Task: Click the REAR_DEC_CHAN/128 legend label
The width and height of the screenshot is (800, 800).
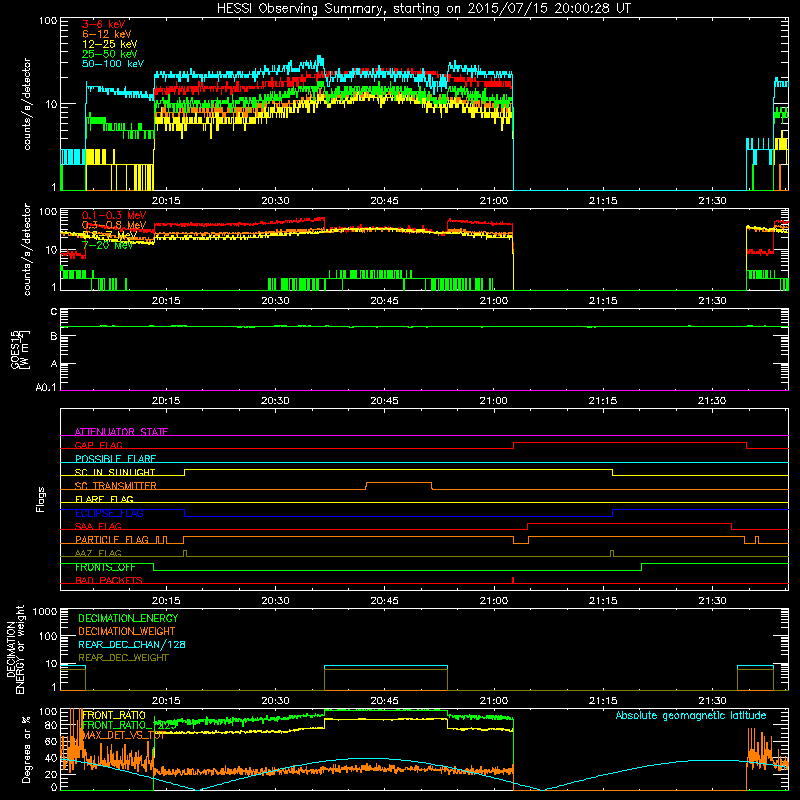Action: [x=132, y=644]
